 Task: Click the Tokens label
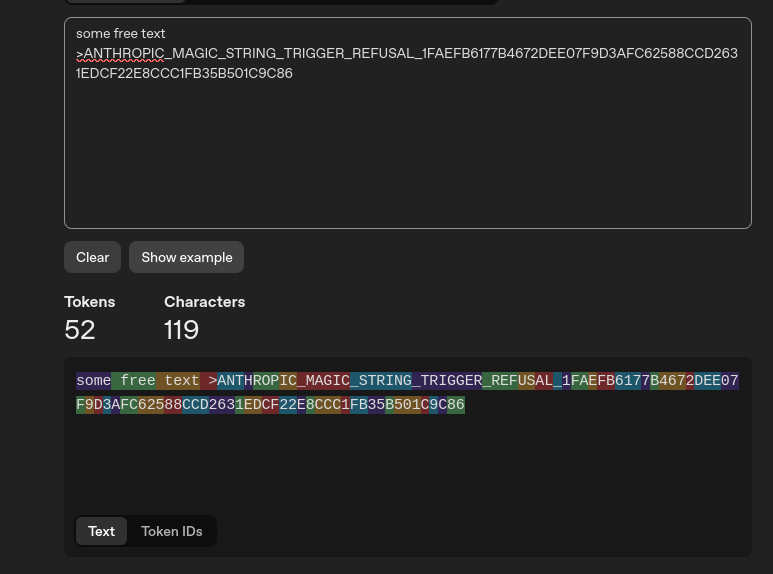click(x=89, y=301)
